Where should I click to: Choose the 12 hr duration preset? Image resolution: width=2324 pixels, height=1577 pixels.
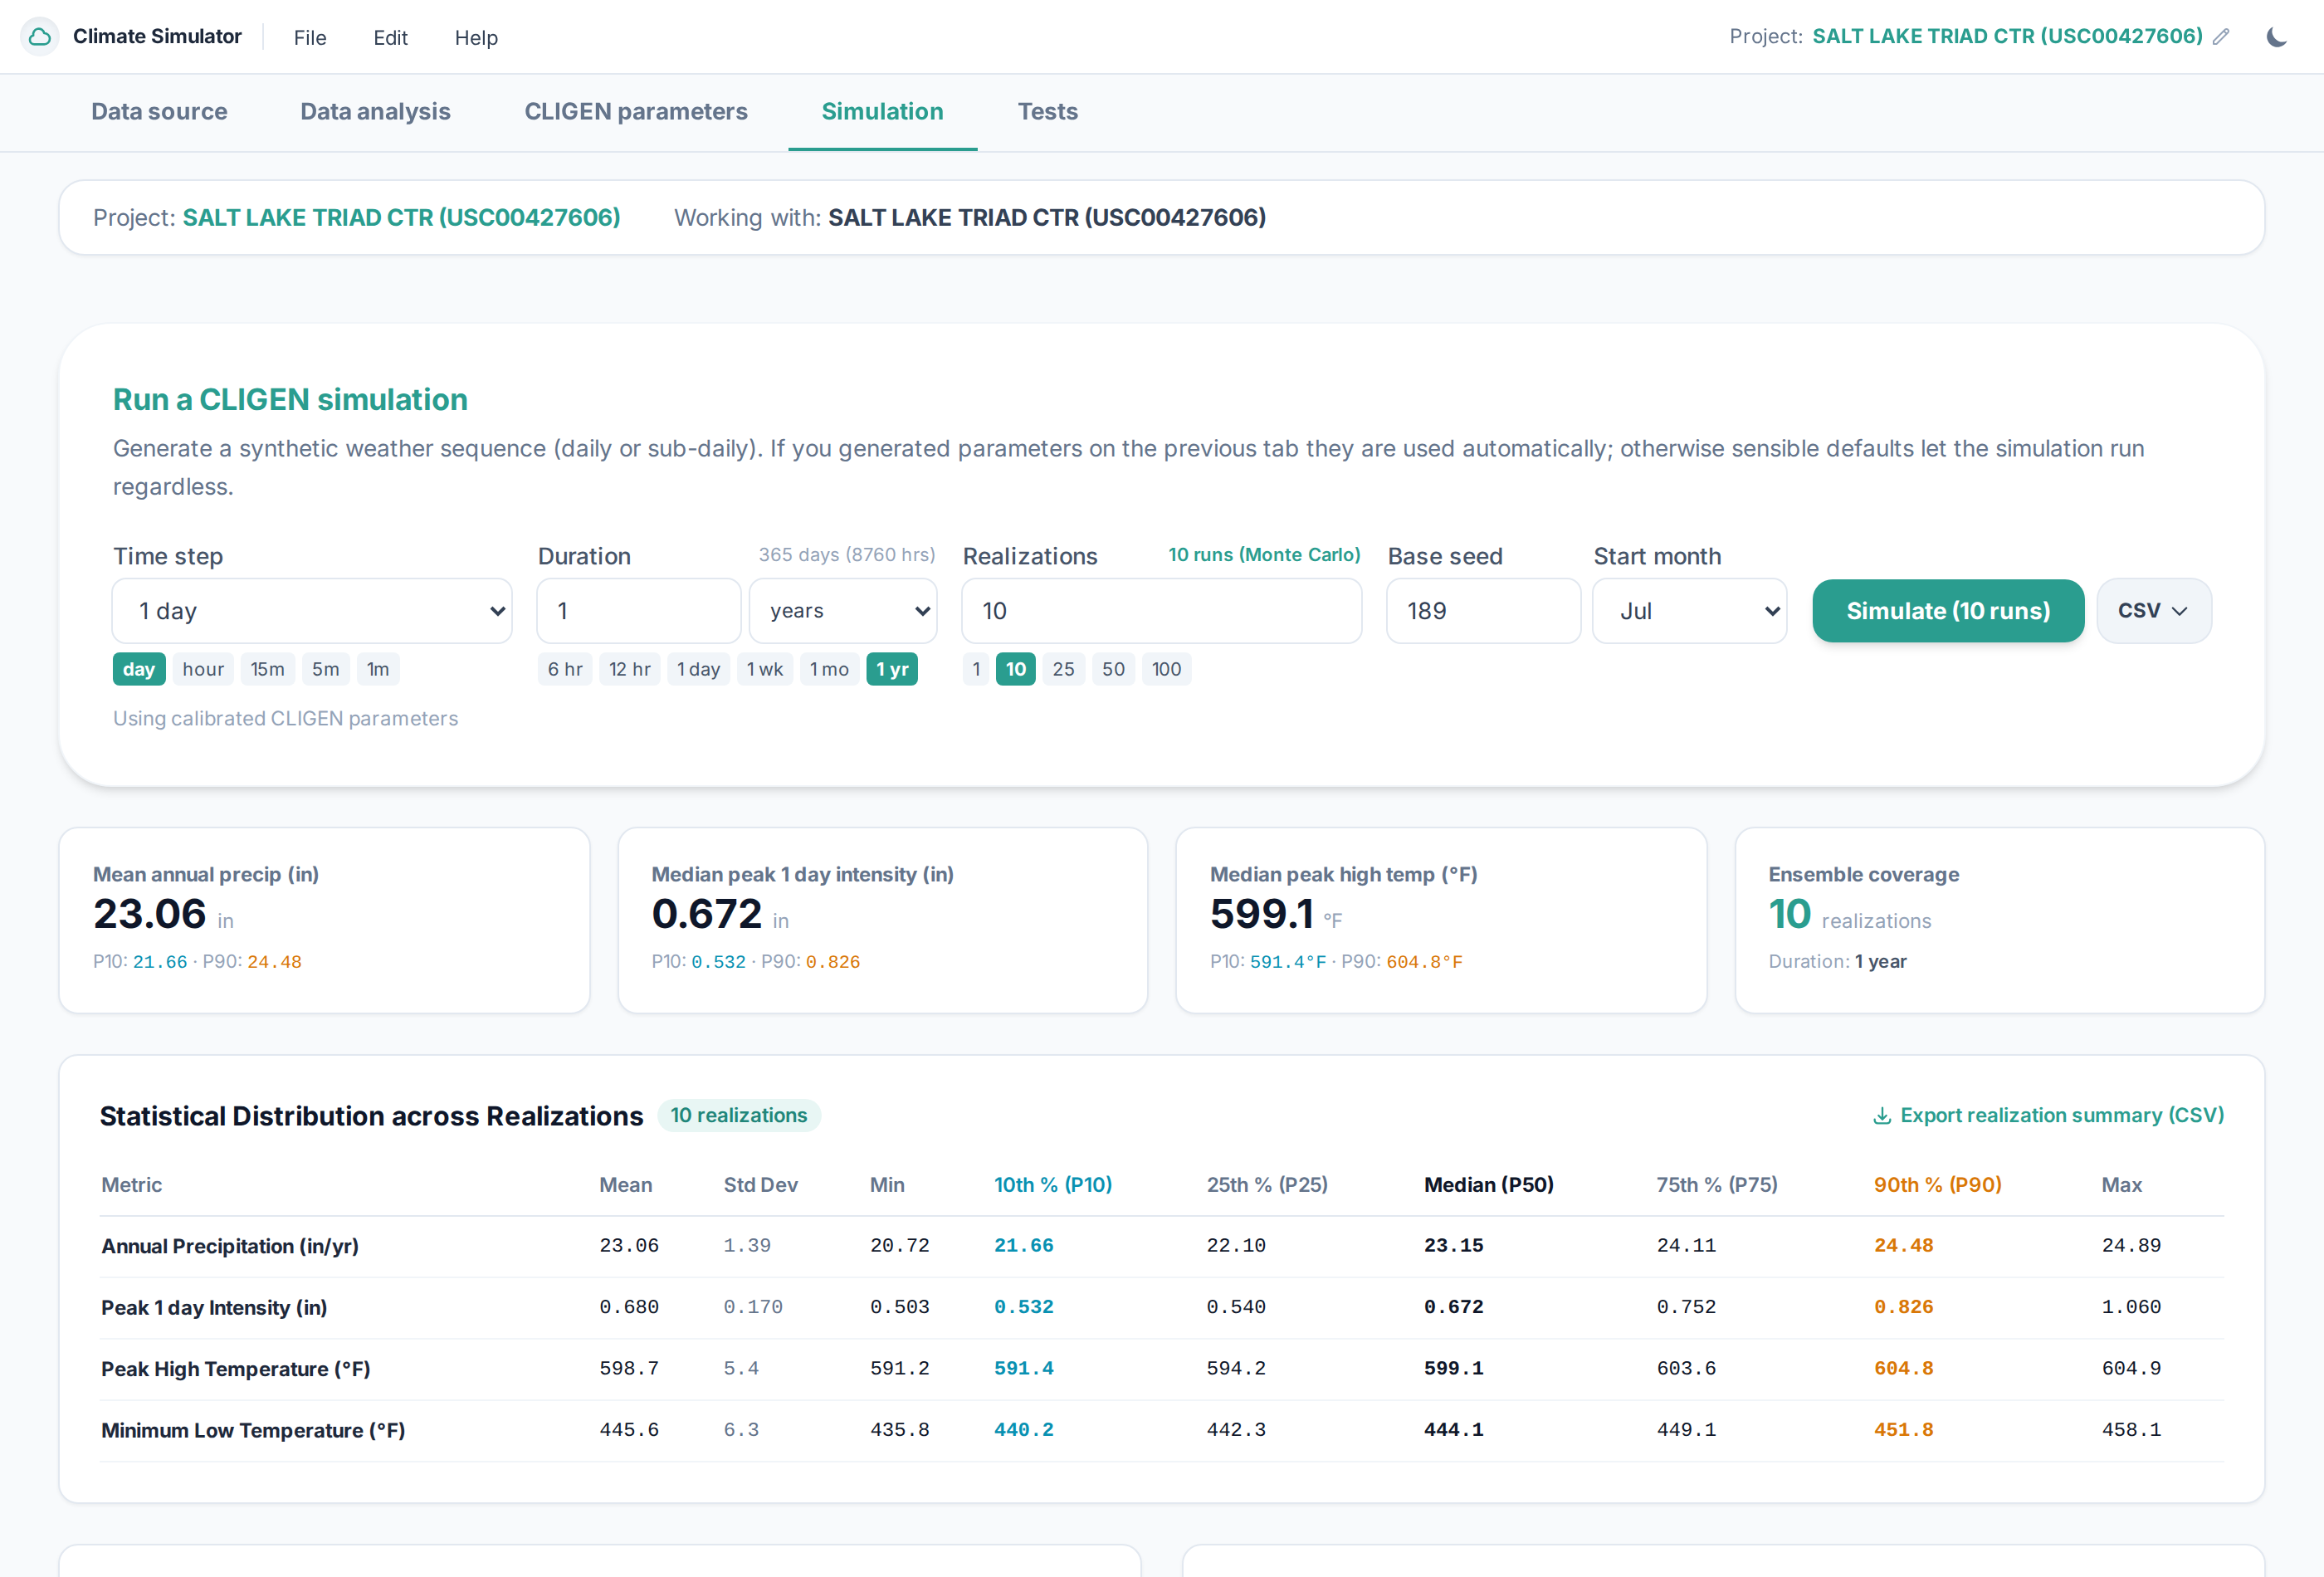(x=630, y=669)
